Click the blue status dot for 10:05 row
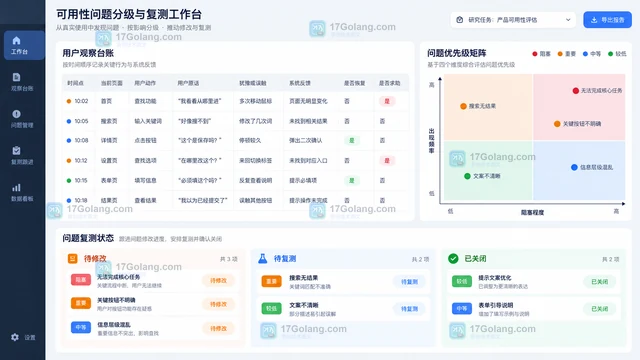Screen dimensions: 640x360 click(69, 121)
